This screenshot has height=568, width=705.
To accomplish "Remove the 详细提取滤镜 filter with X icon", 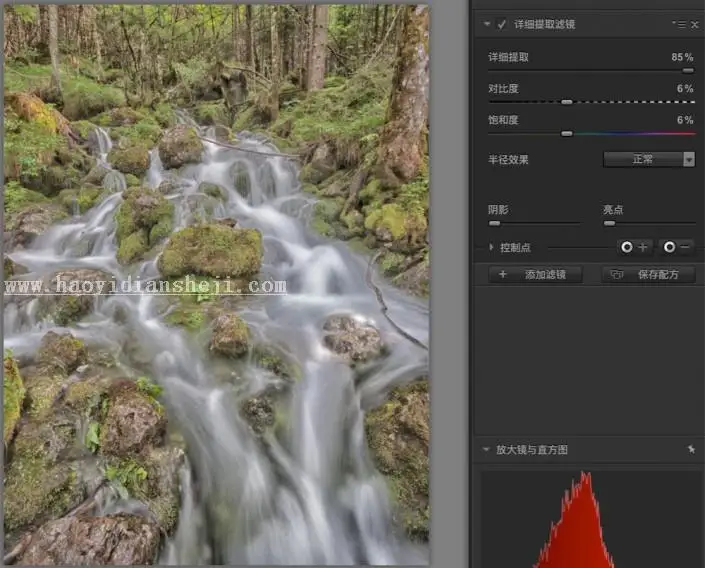I will [695, 25].
